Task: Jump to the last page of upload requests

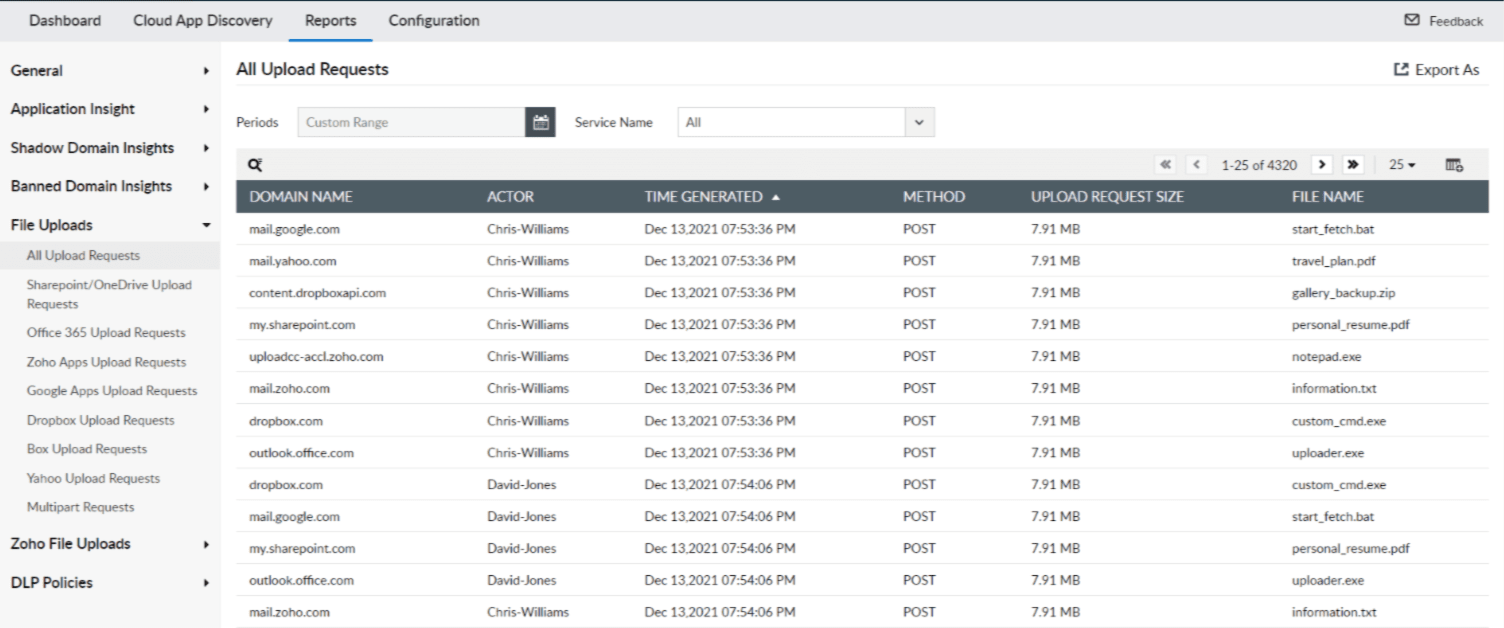Action: [x=1353, y=164]
